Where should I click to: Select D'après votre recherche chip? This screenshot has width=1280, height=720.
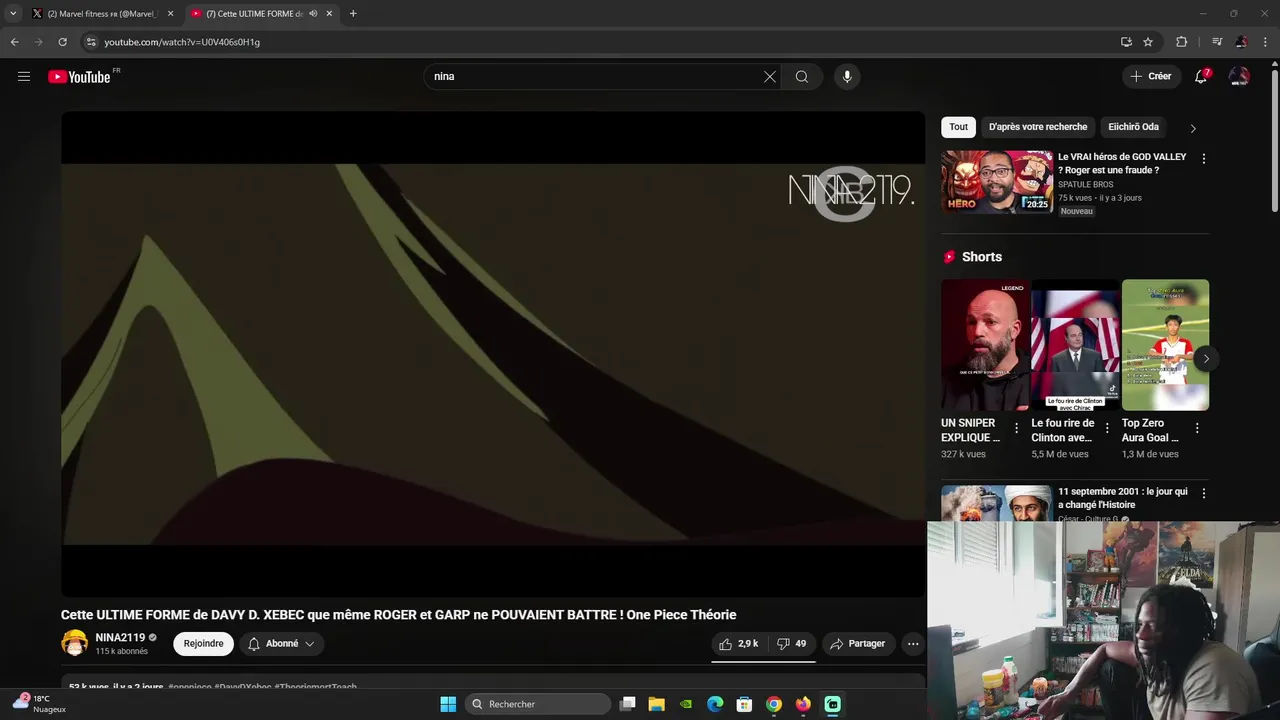1038,127
